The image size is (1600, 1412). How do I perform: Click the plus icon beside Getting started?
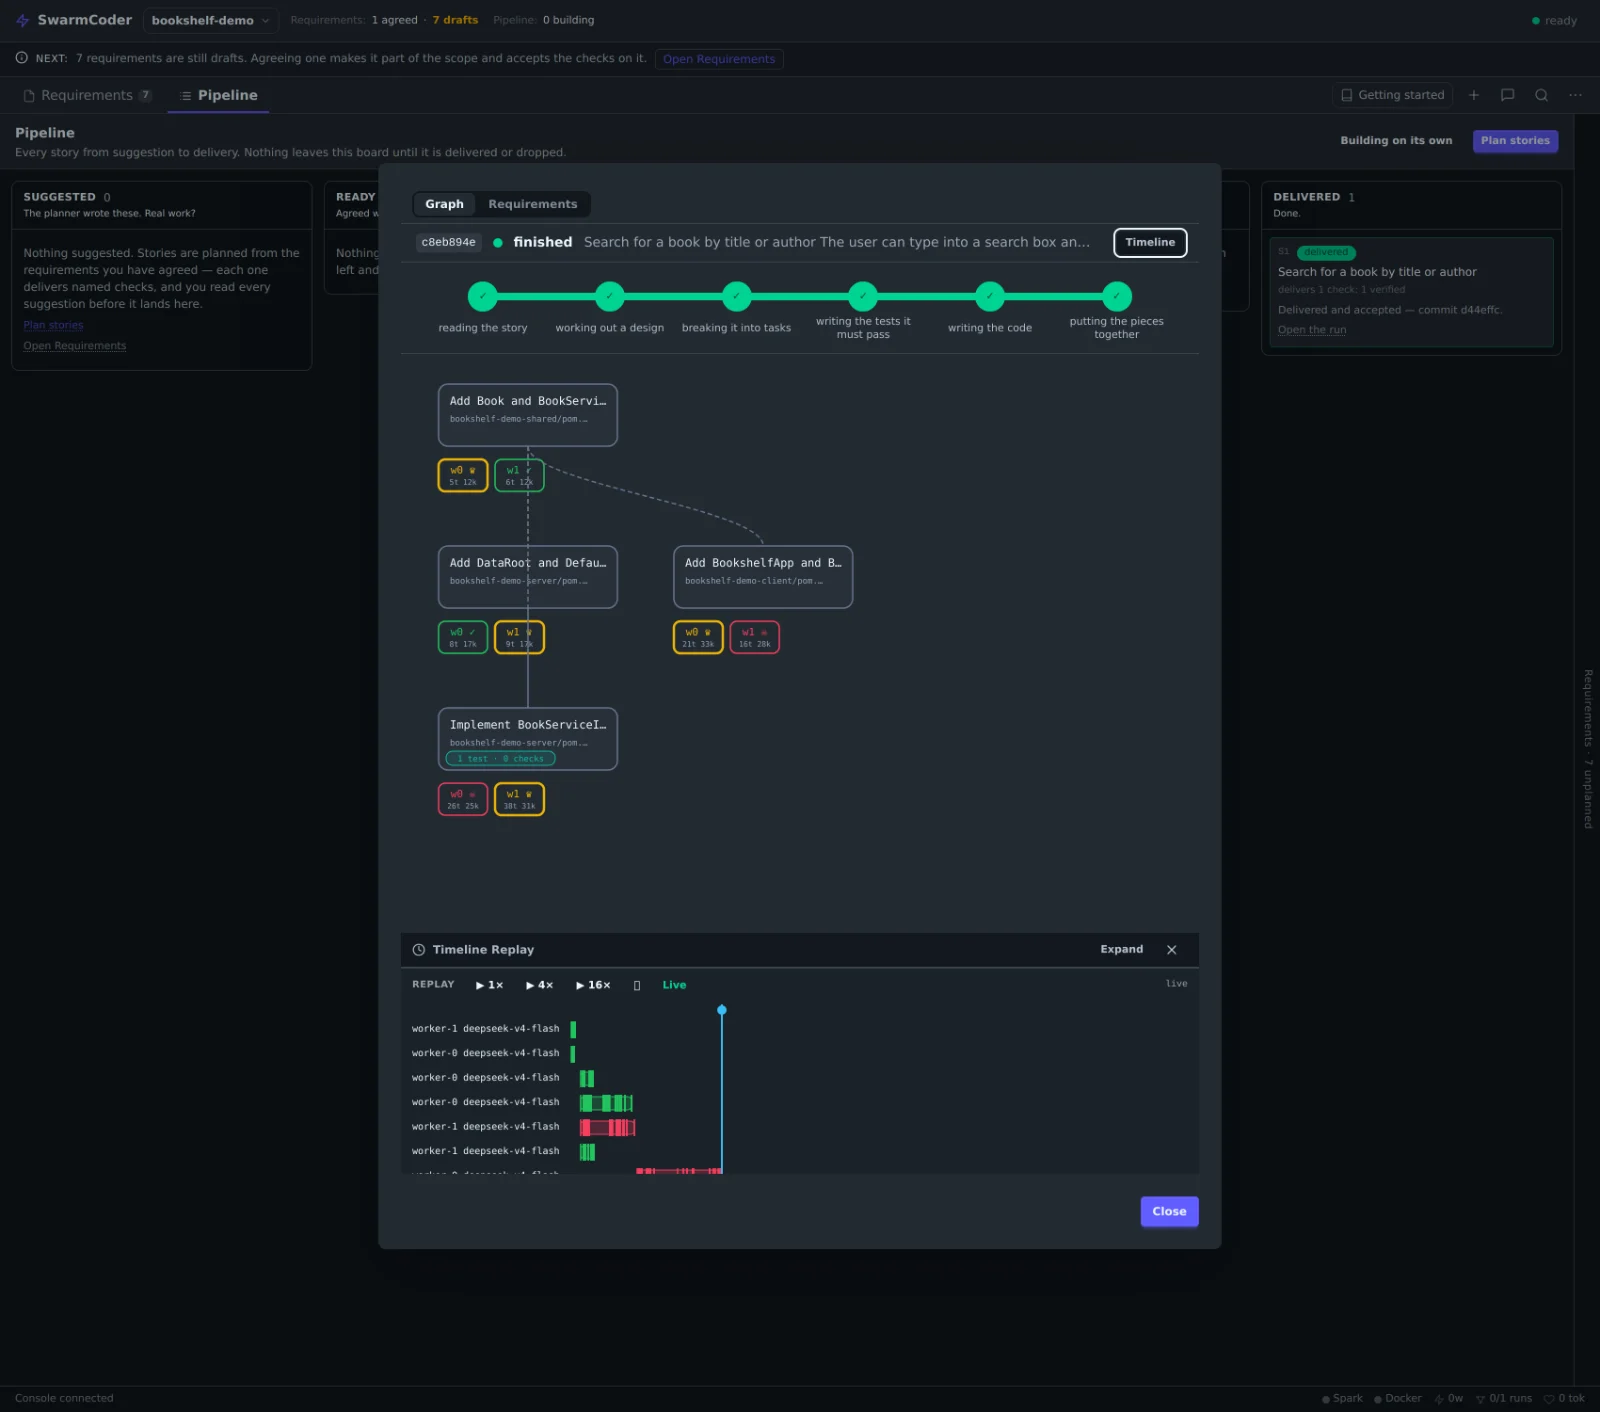point(1473,95)
